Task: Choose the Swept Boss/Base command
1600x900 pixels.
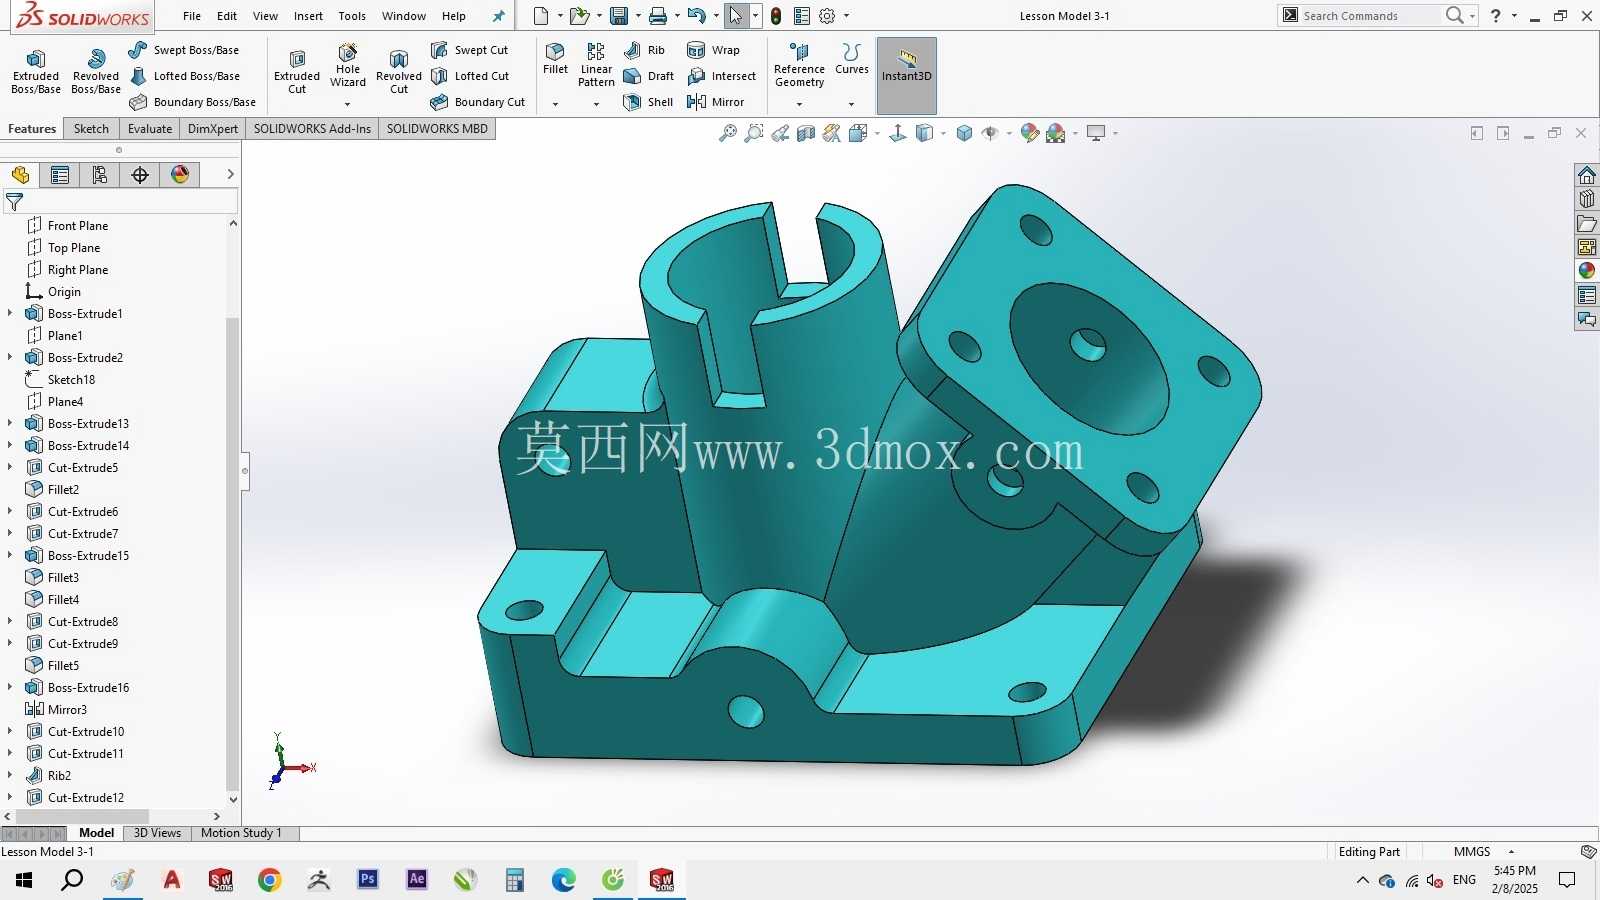Action: point(184,50)
